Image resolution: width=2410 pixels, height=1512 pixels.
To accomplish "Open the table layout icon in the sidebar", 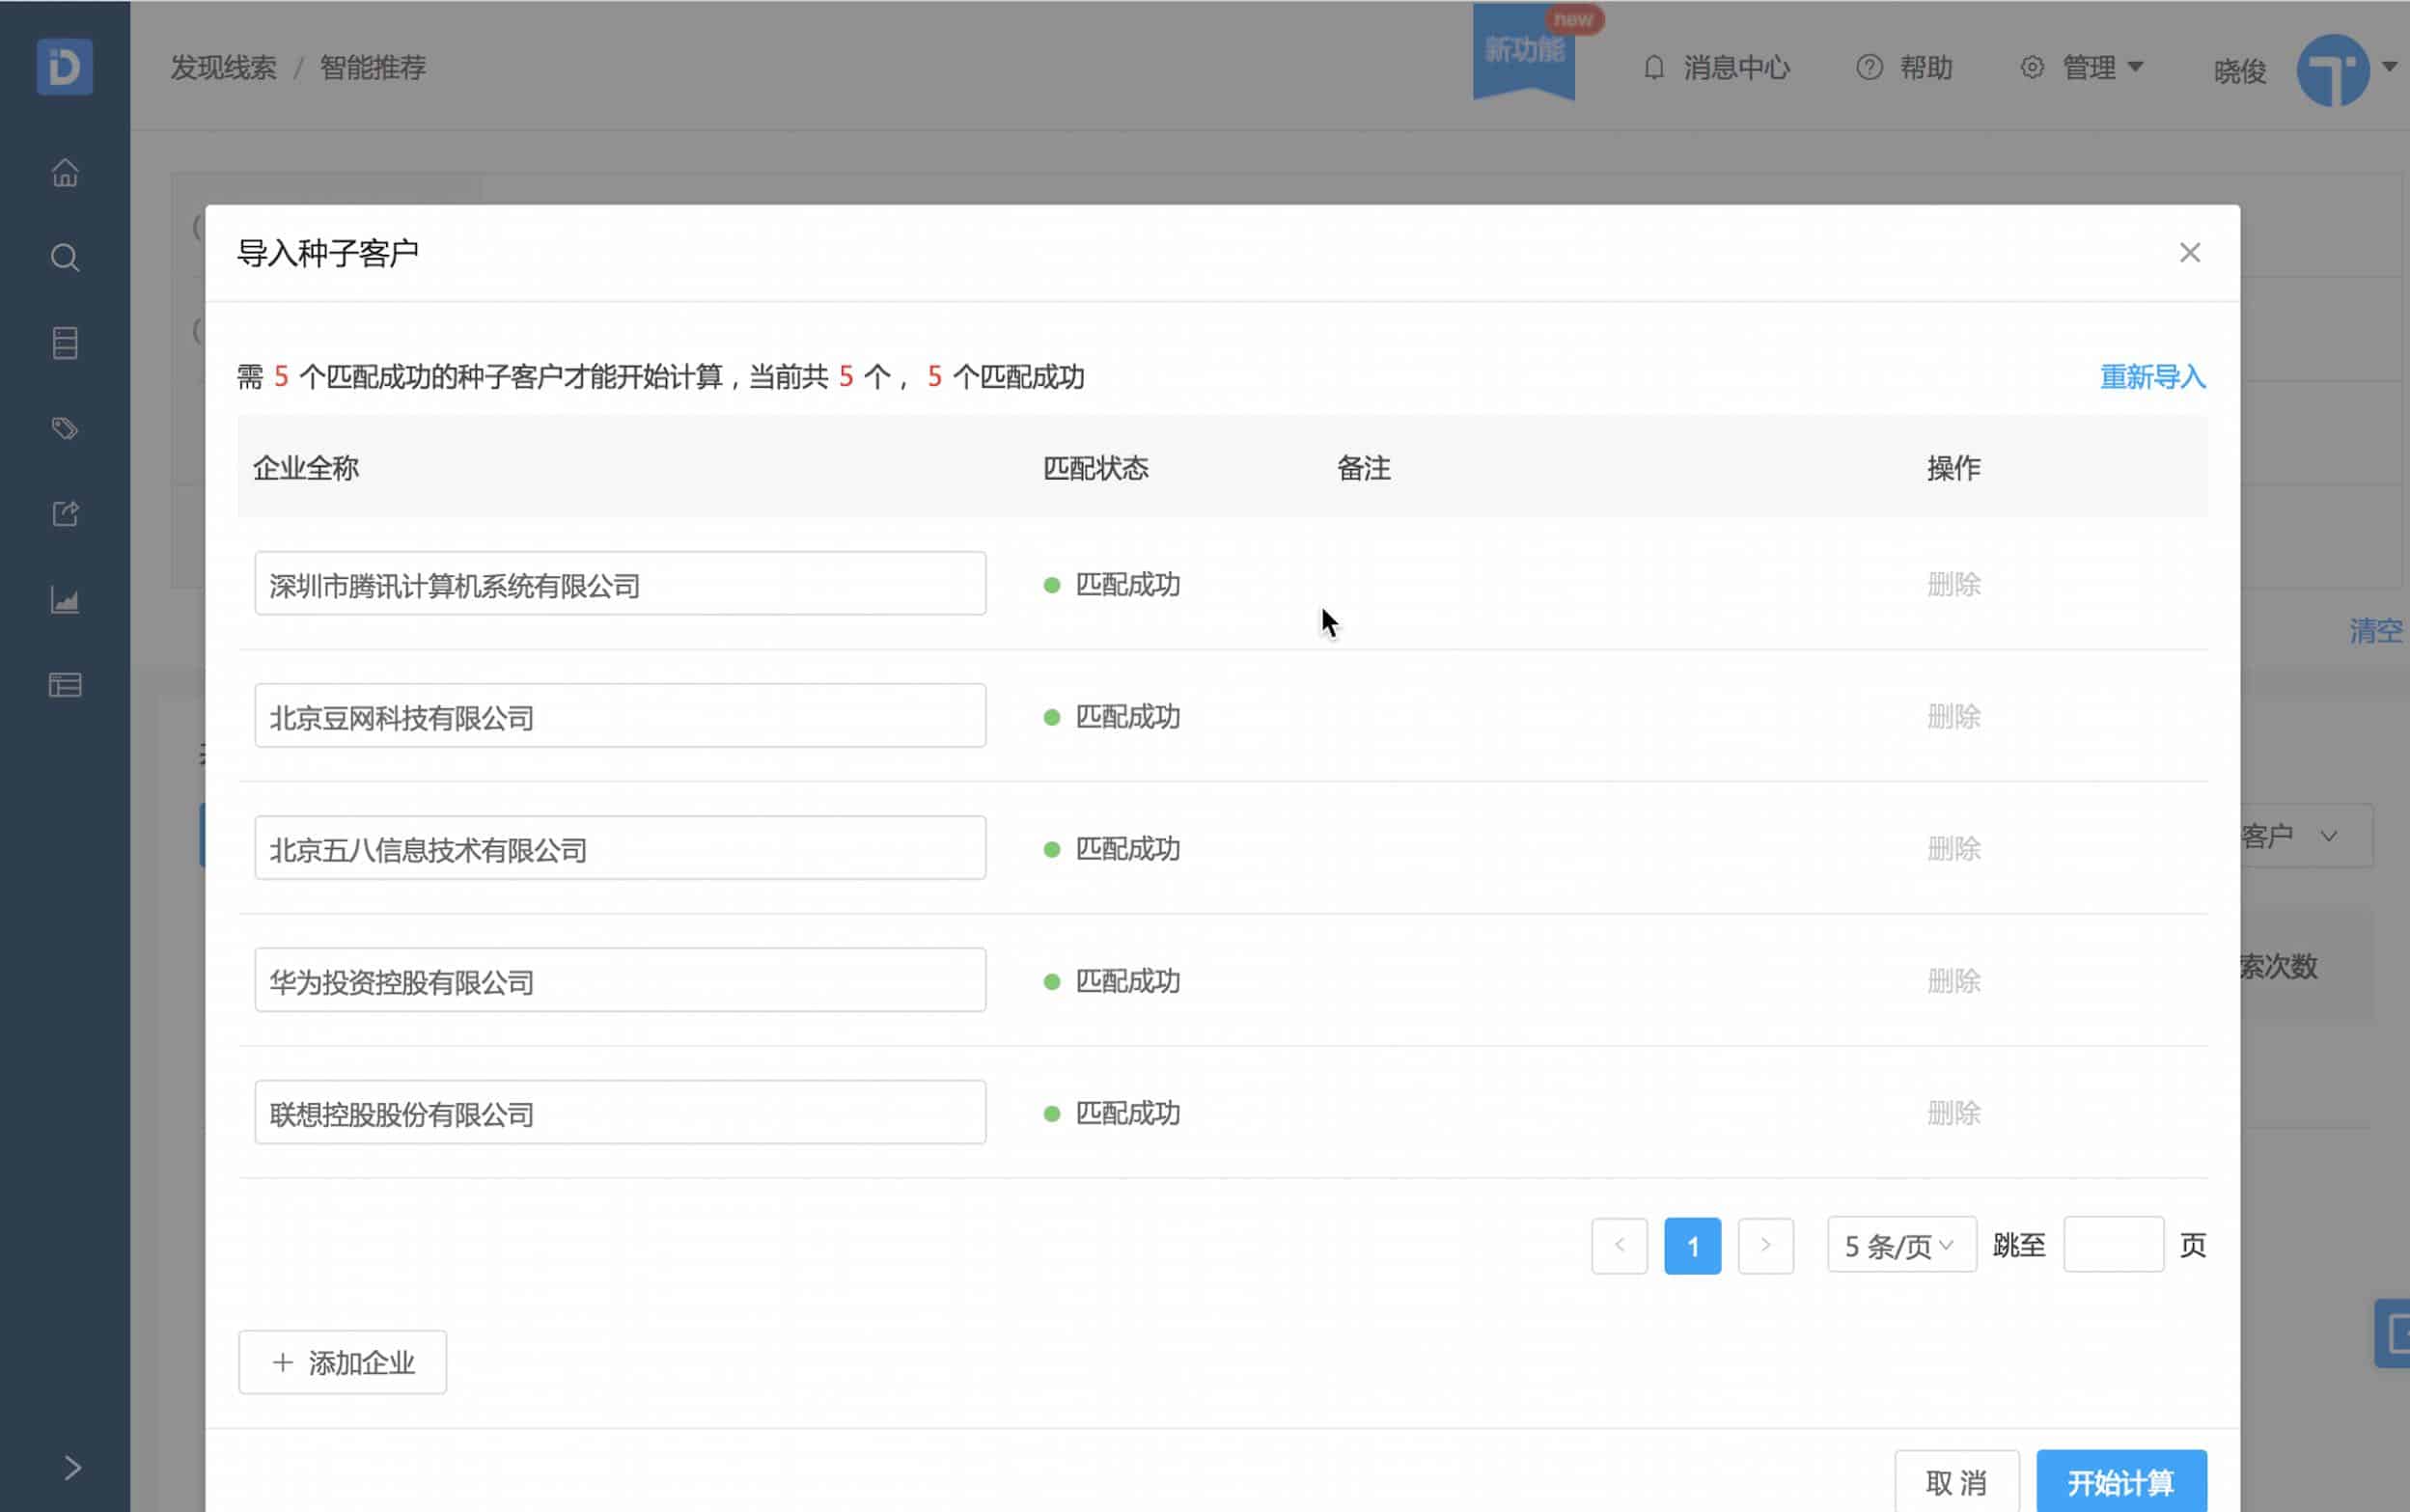I will point(65,685).
